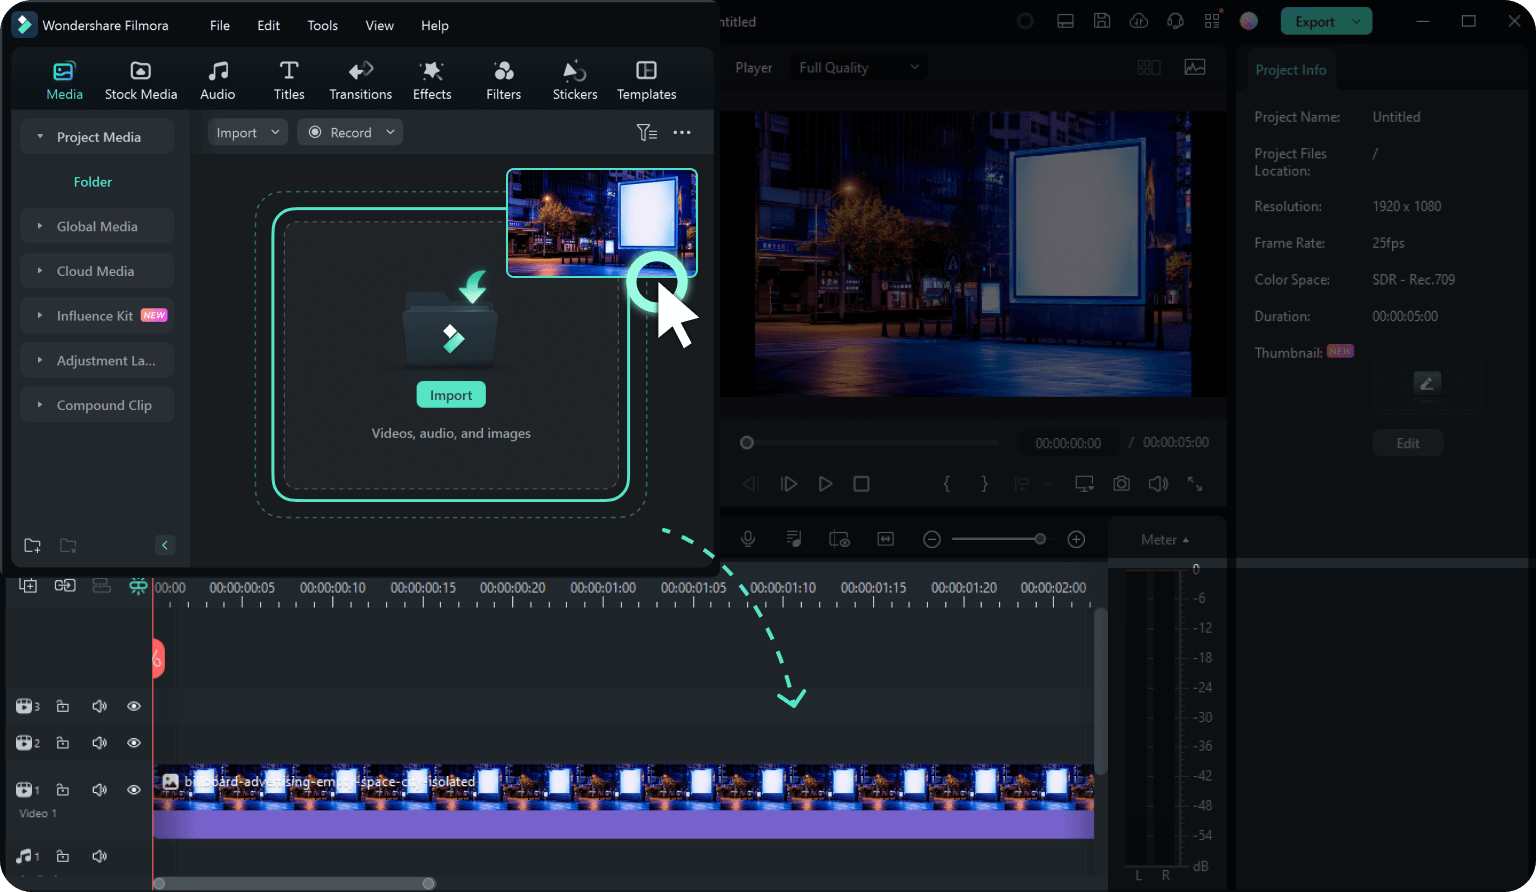The height and width of the screenshot is (892, 1536).
Task: Expand the Influence Kit section
Action: (97, 315)
